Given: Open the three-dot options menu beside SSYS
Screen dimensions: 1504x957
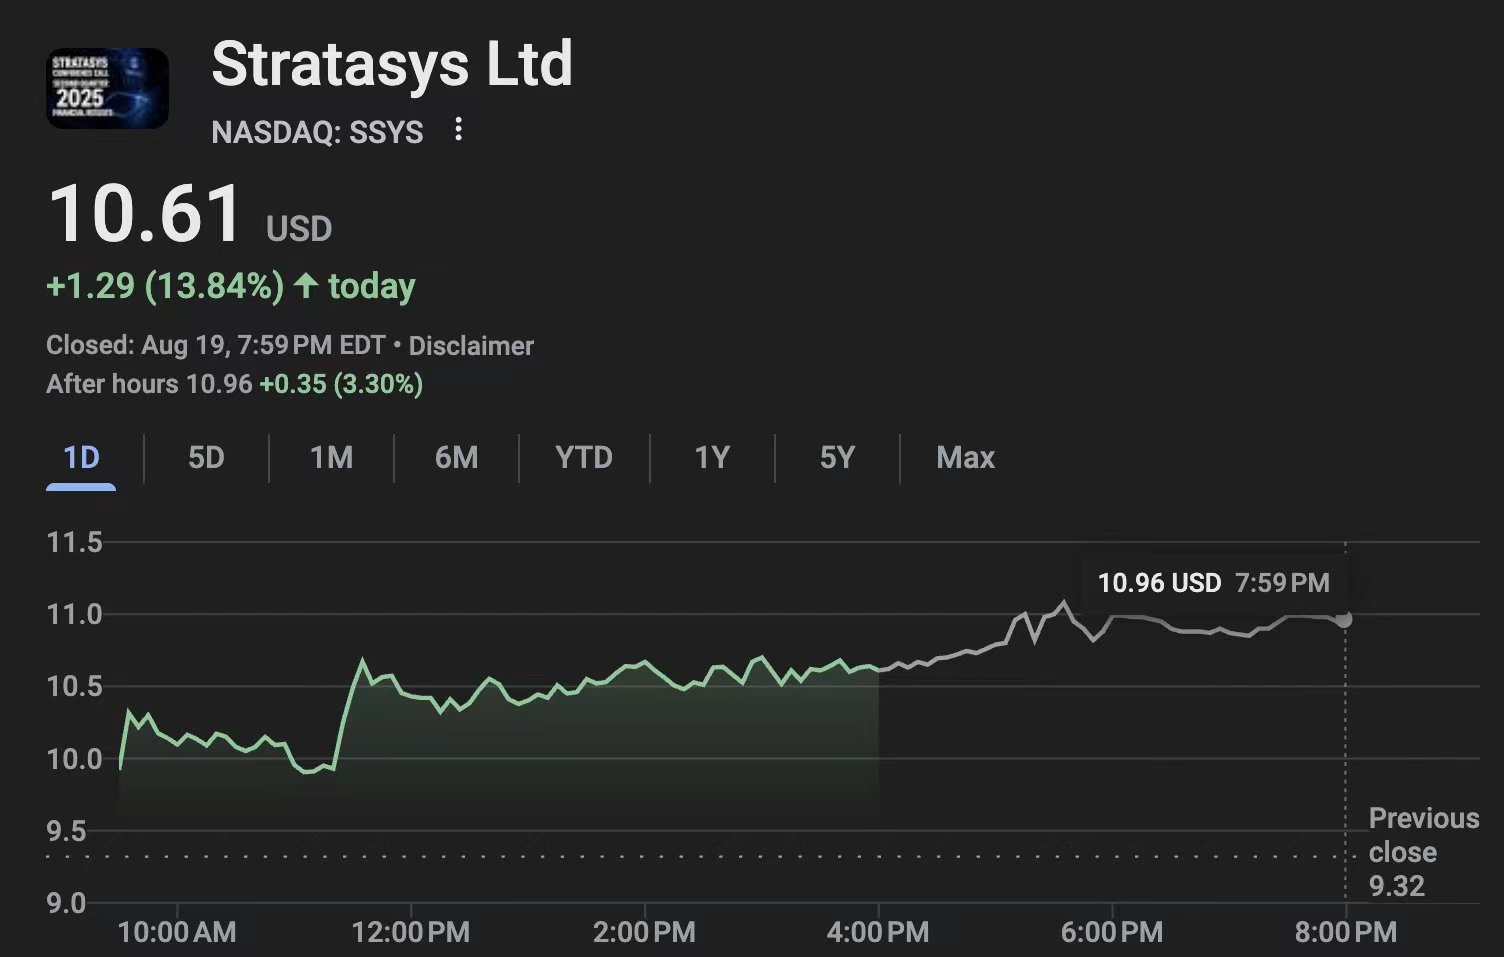Looking at the screenshot, I should (458, 130).
